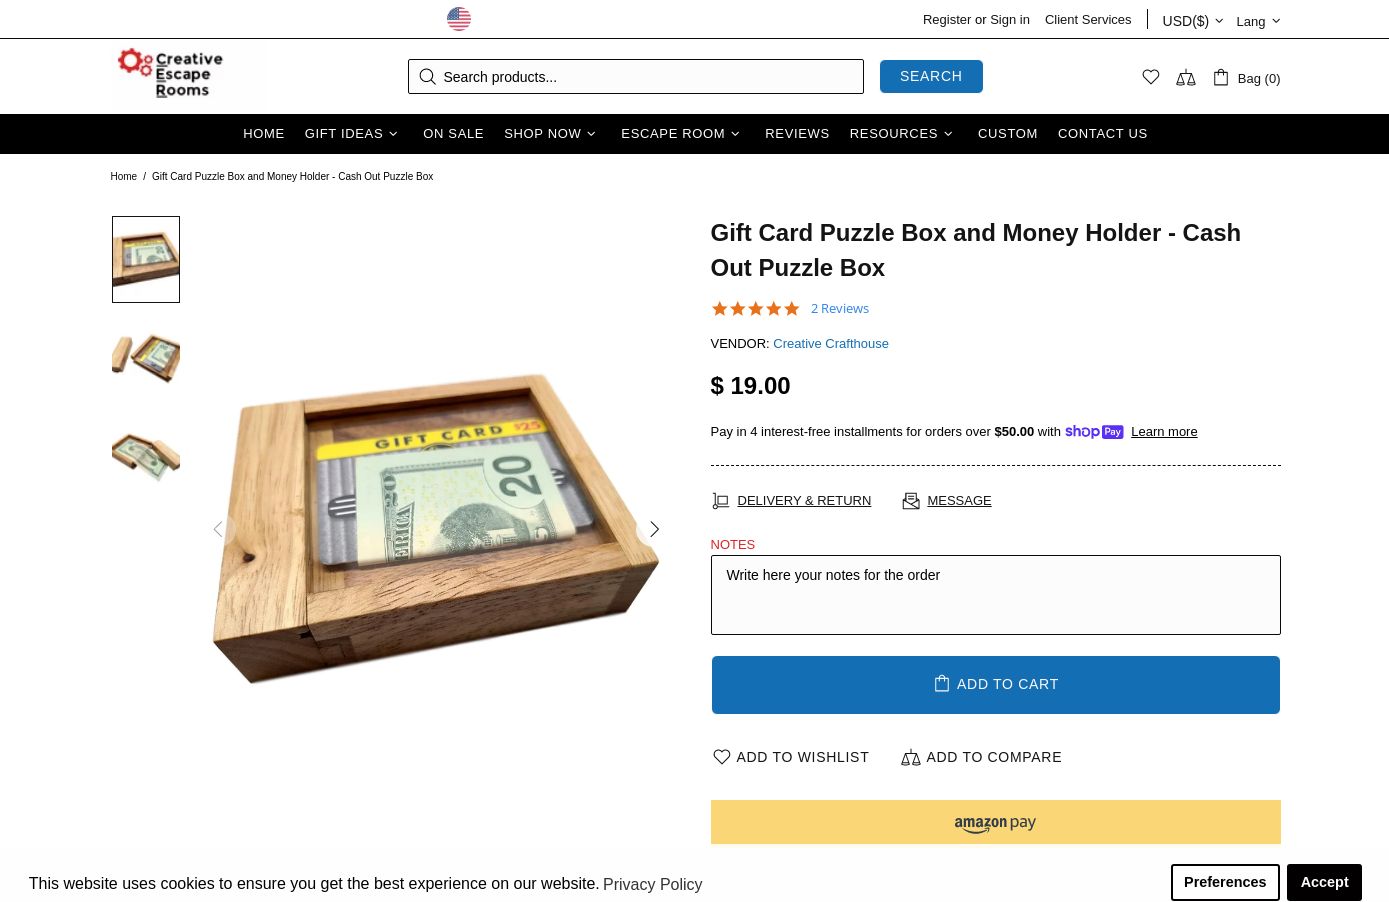Expand the USD($) currency dropdown
Viewport: 1389px width, 902px height.
[1192, 21]
